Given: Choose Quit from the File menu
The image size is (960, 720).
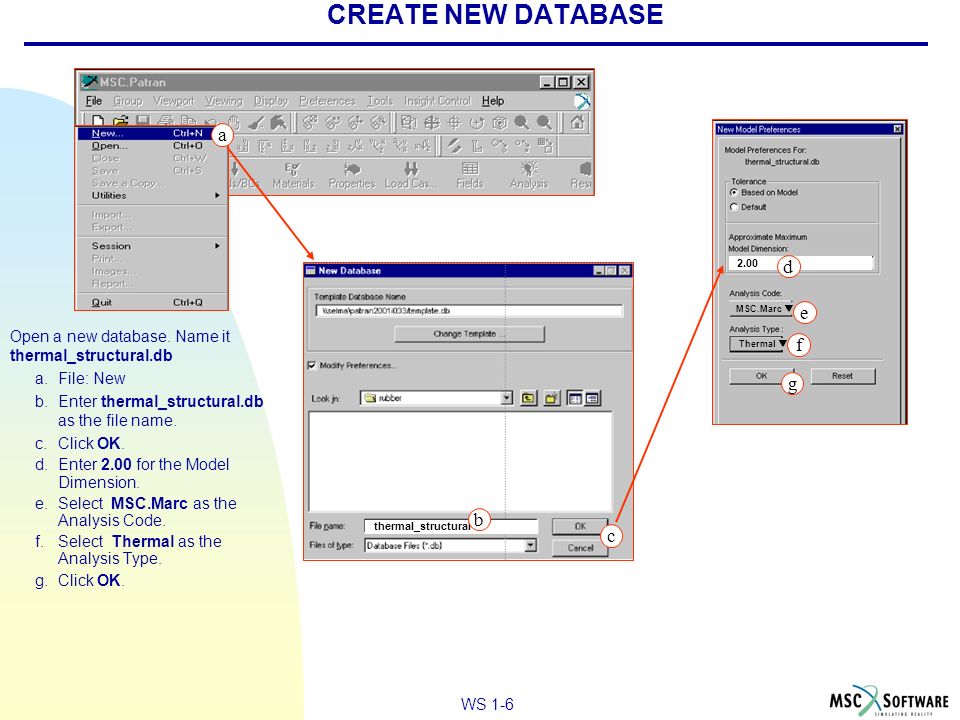Looking at the screenshot, I should point(152,302).
